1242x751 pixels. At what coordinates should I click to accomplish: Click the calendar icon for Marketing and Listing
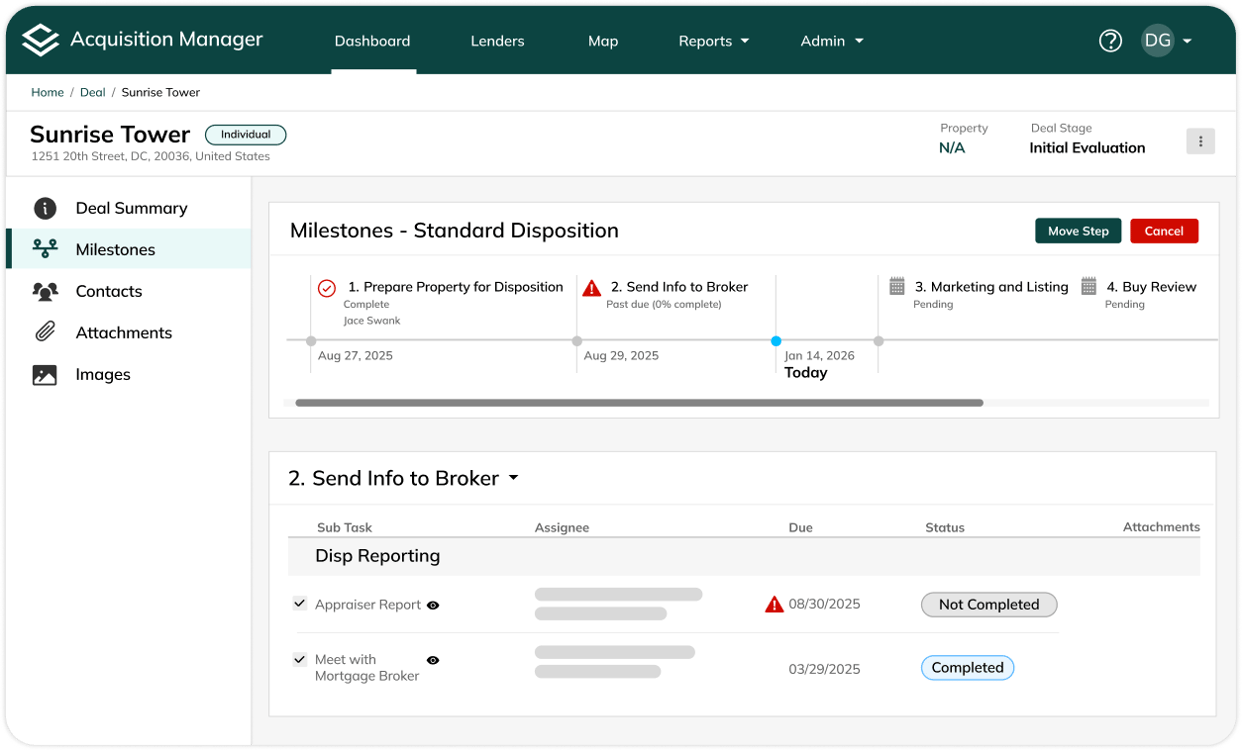897,286
